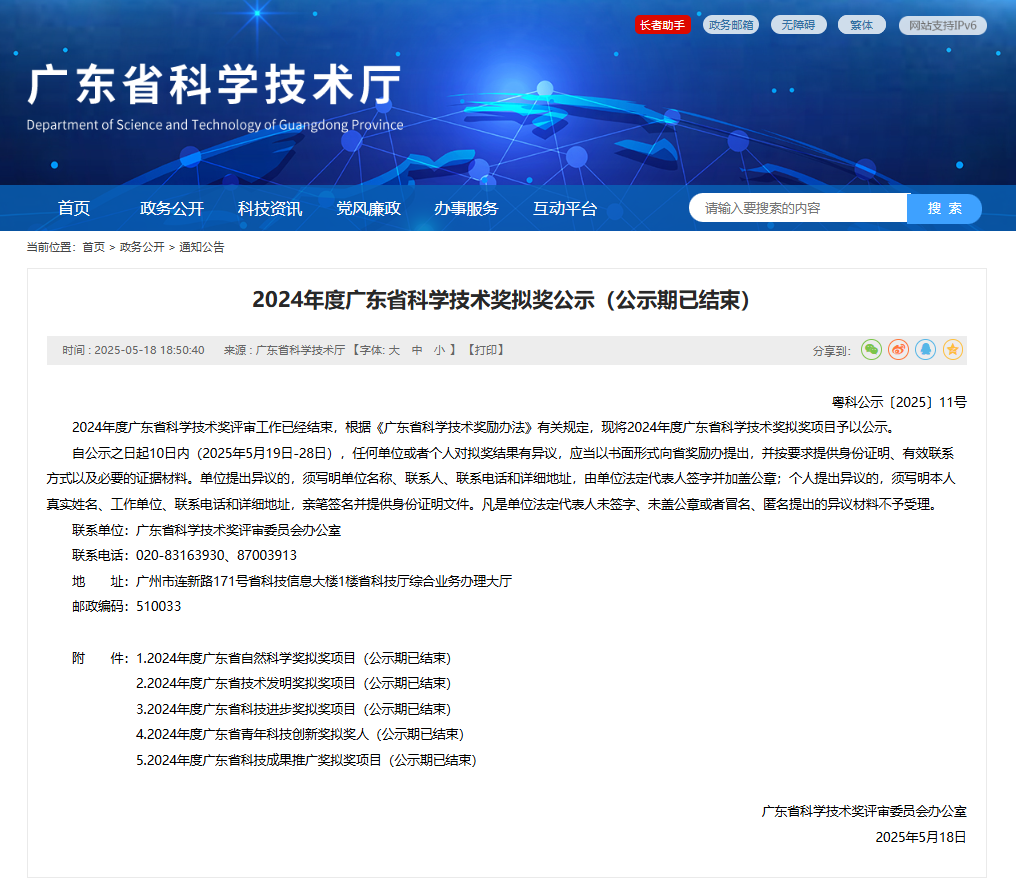This screenshot has height=892, width=1016.
Task: Click the 广东省科学技术厅 site logo title
Action: click(214, 84)
